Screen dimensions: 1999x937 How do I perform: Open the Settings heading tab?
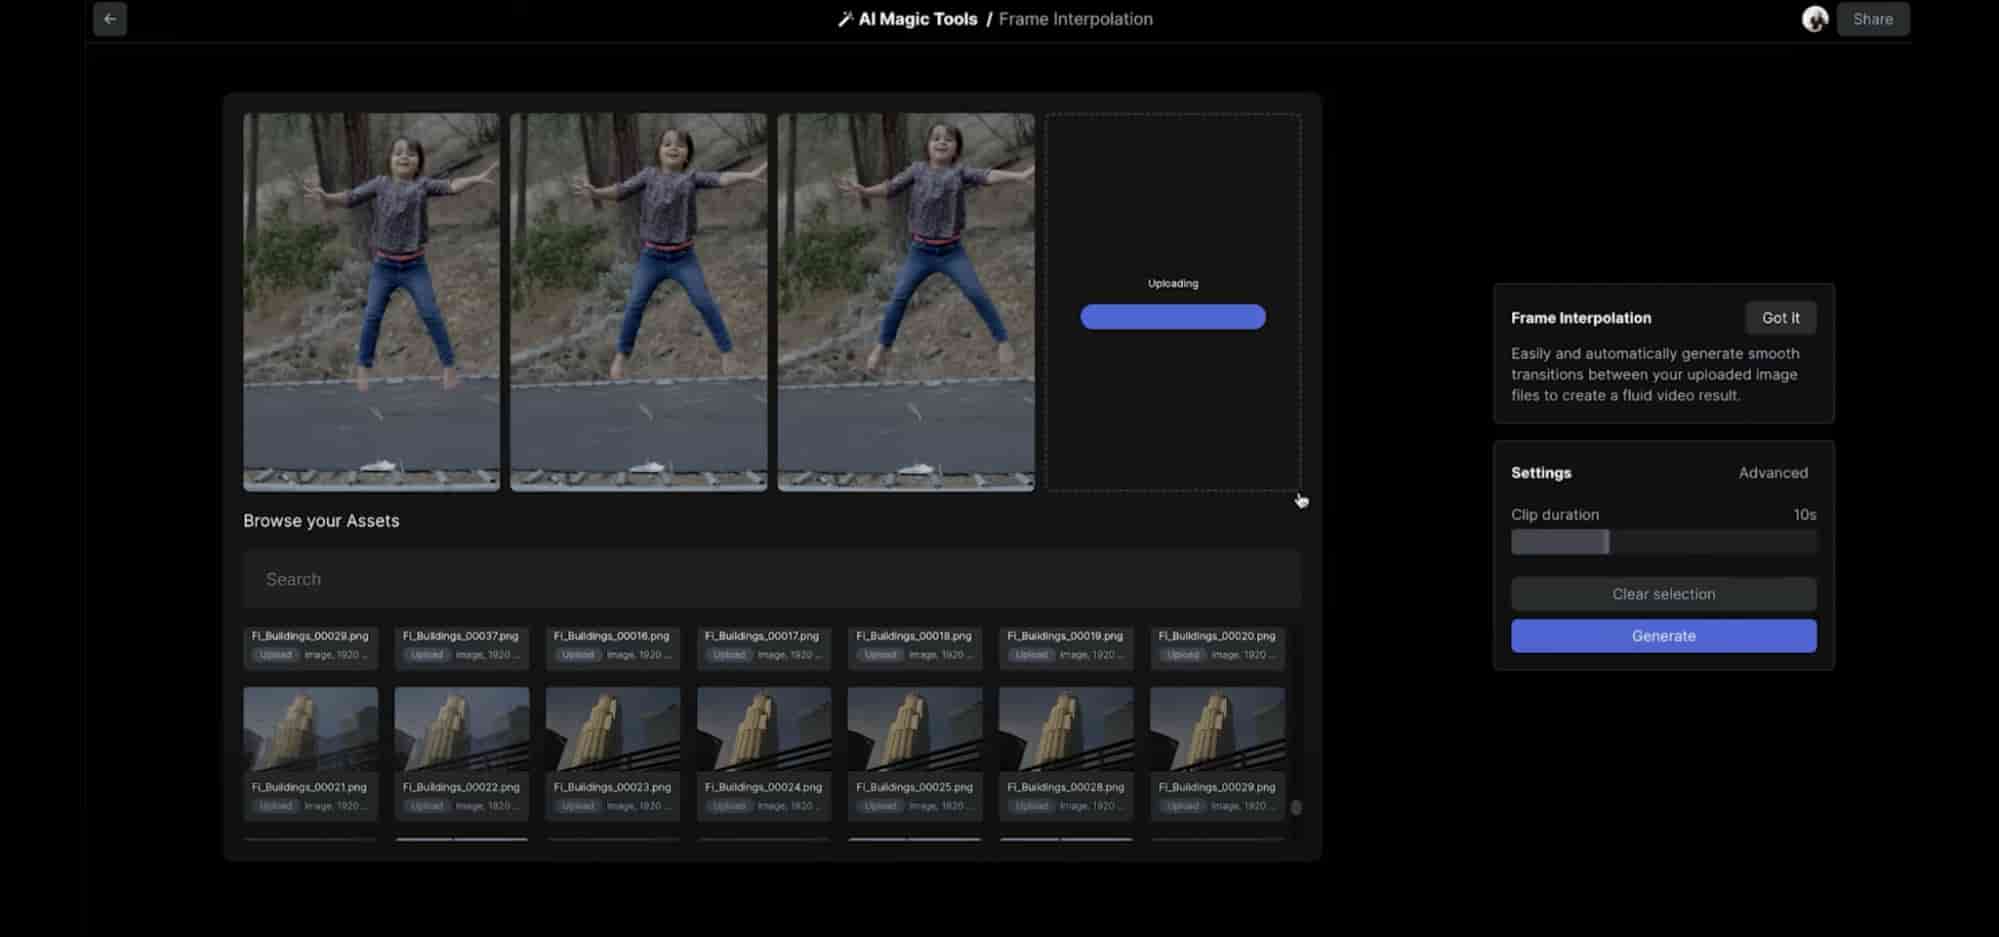(x=1541, y=473)
